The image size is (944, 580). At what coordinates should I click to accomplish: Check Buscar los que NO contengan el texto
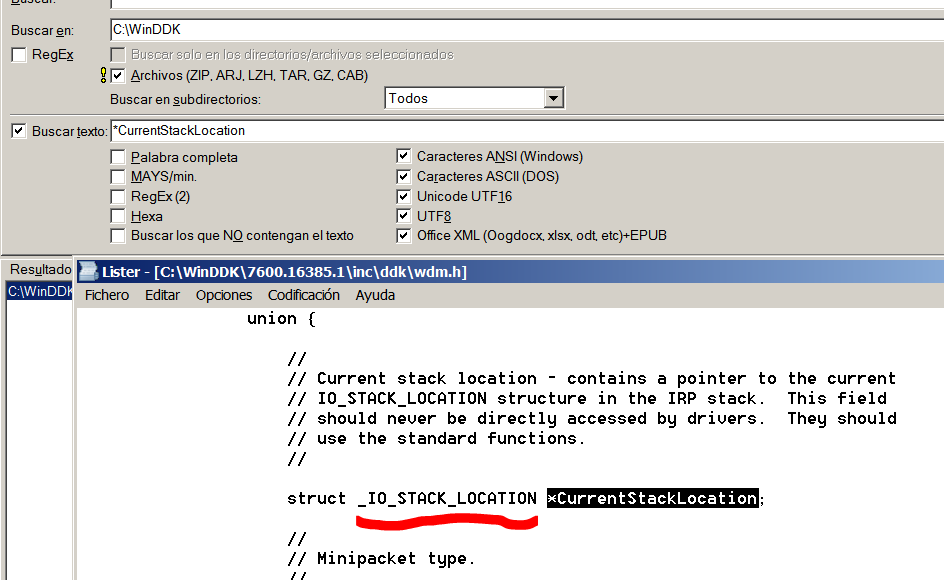tap(119, 236)
